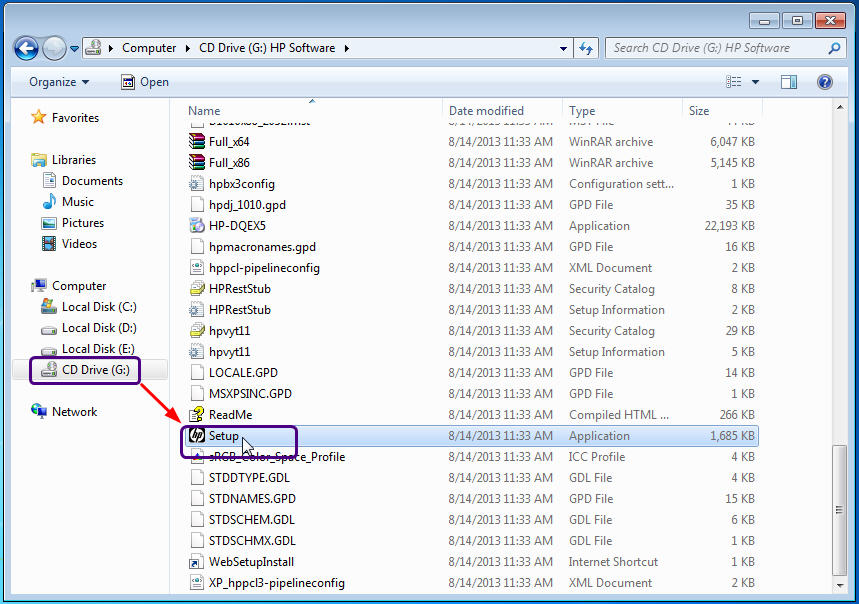Select the STDSCHEM.GDL file
Image resolution: width=859 pixels, height=604 pixels.
point(251,520)
